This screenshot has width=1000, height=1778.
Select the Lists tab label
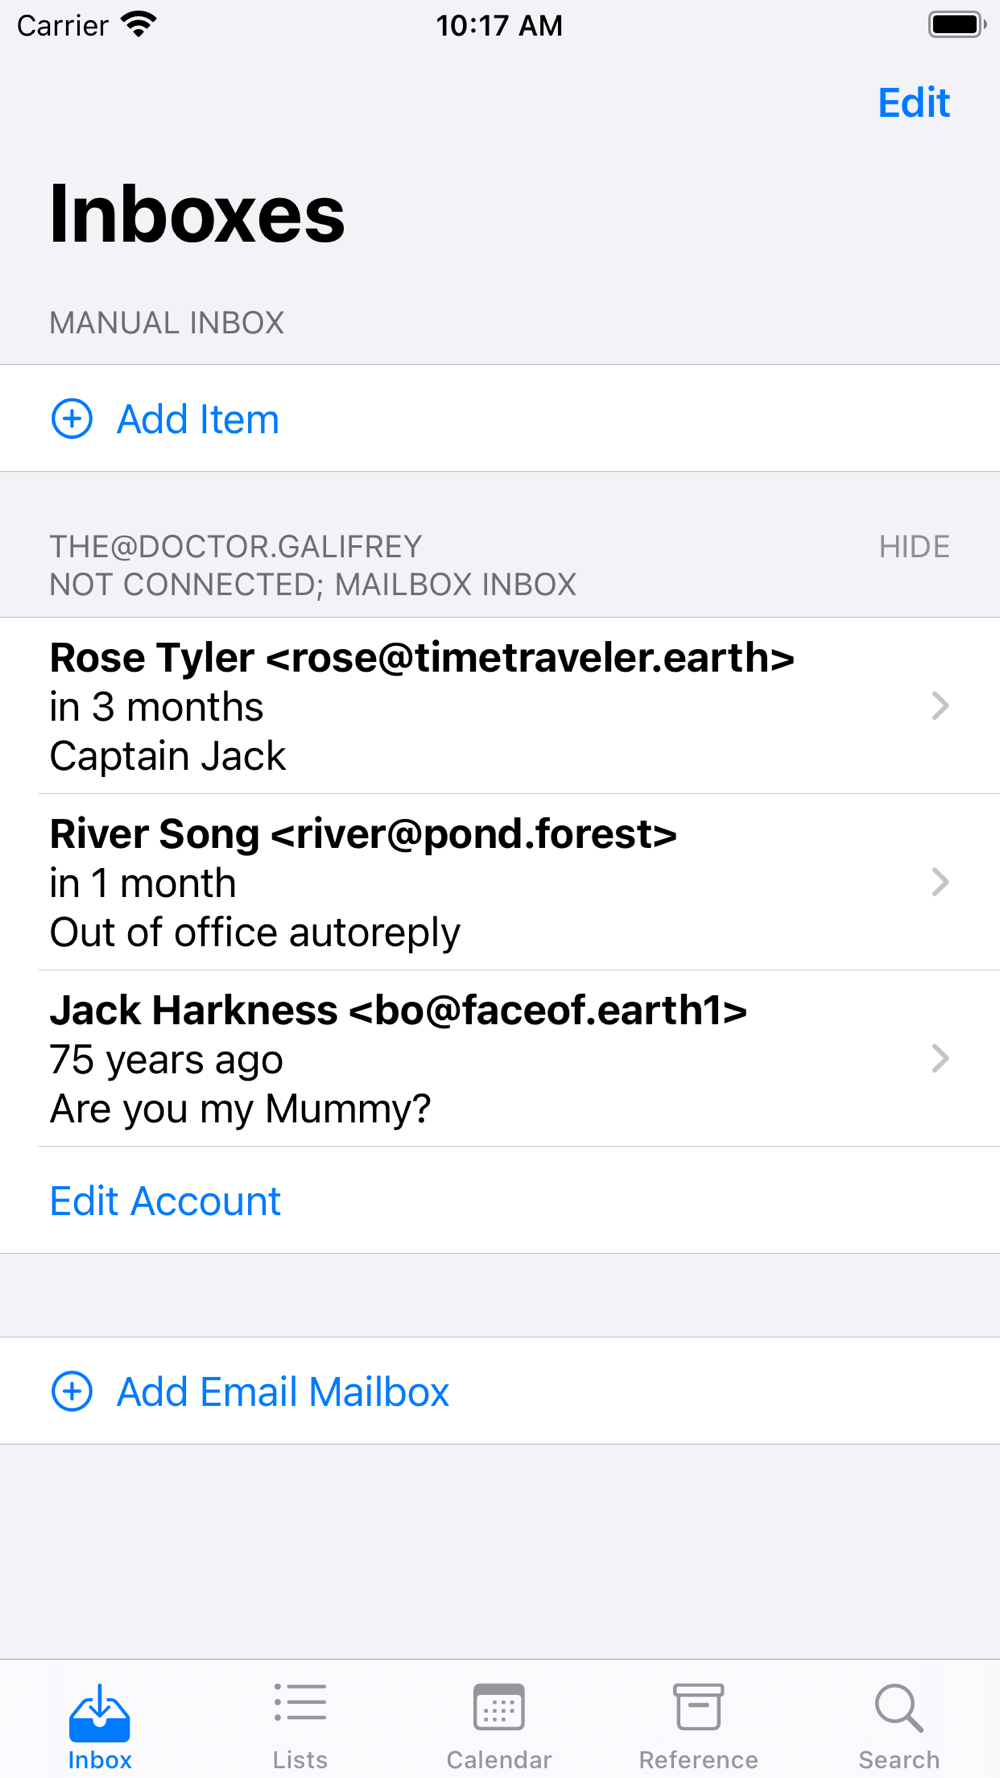pos(300,1760)
